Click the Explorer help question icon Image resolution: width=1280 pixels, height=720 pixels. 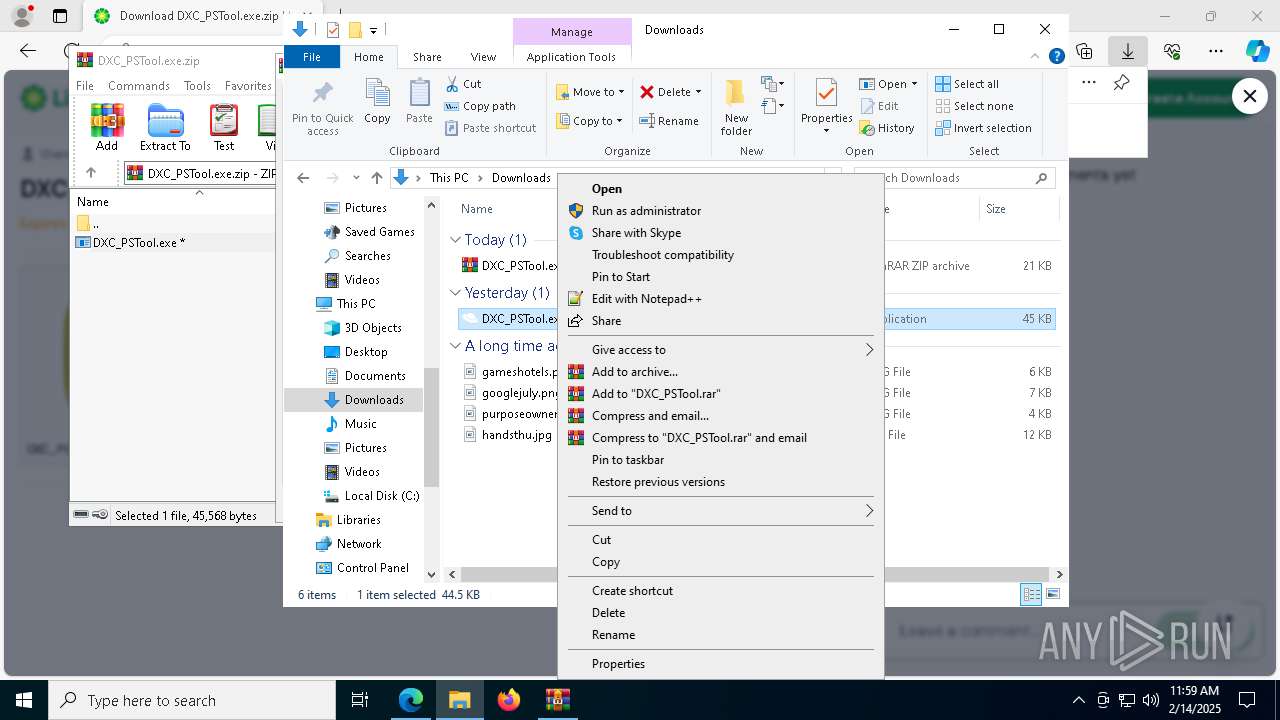tap(1056, 57)
